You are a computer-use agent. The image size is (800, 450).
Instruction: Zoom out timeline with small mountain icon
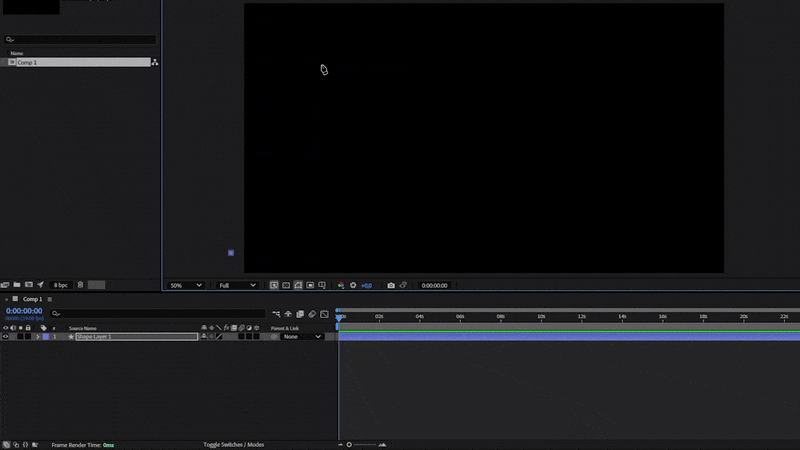click(340, 445)
